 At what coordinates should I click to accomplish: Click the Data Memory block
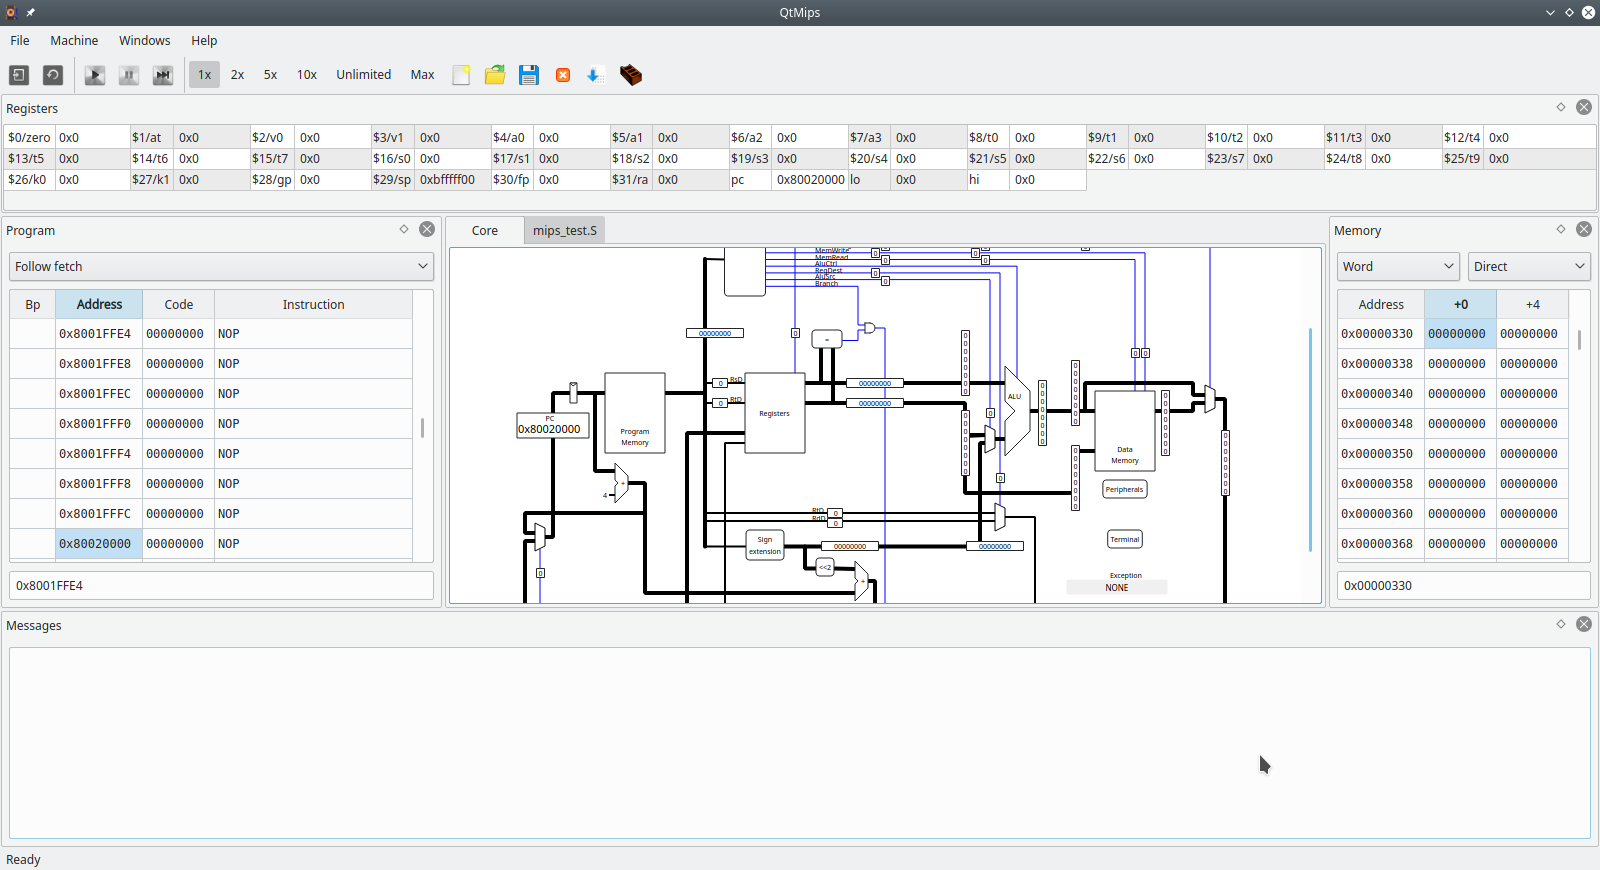pos(1125,431)
